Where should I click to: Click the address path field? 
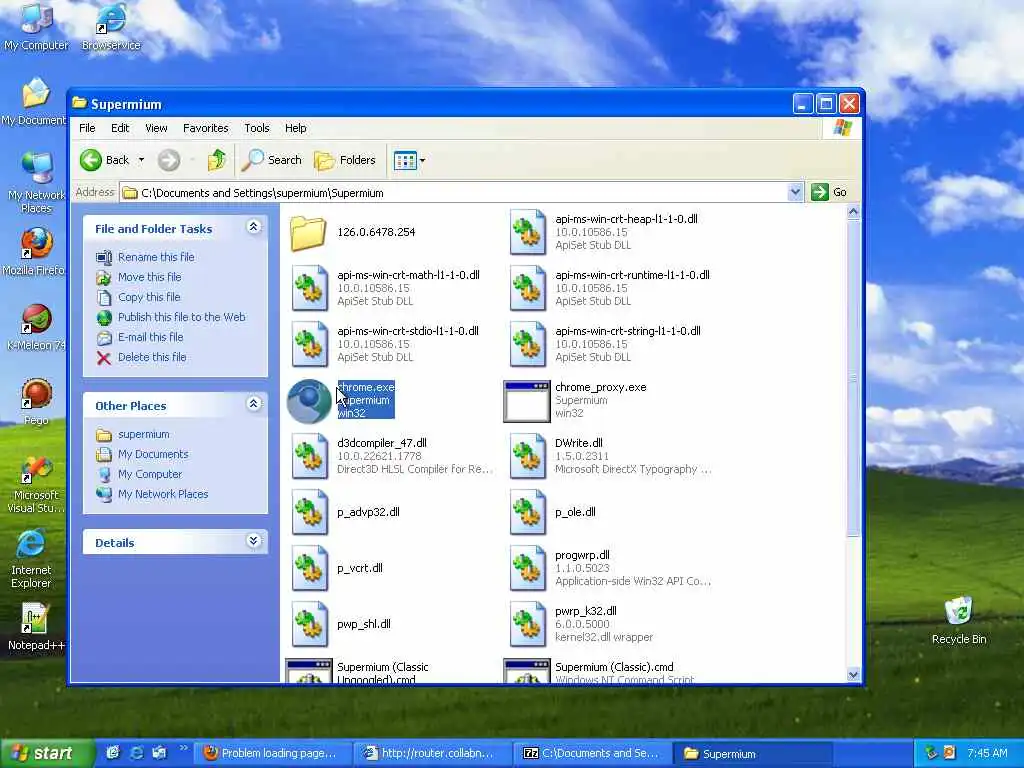[454, 193]
